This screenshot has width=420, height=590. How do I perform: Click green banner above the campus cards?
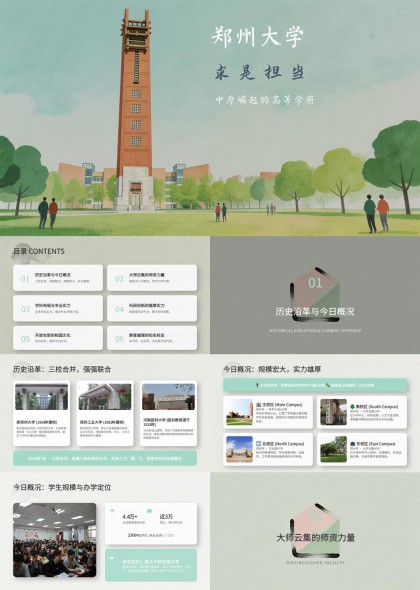315,385
